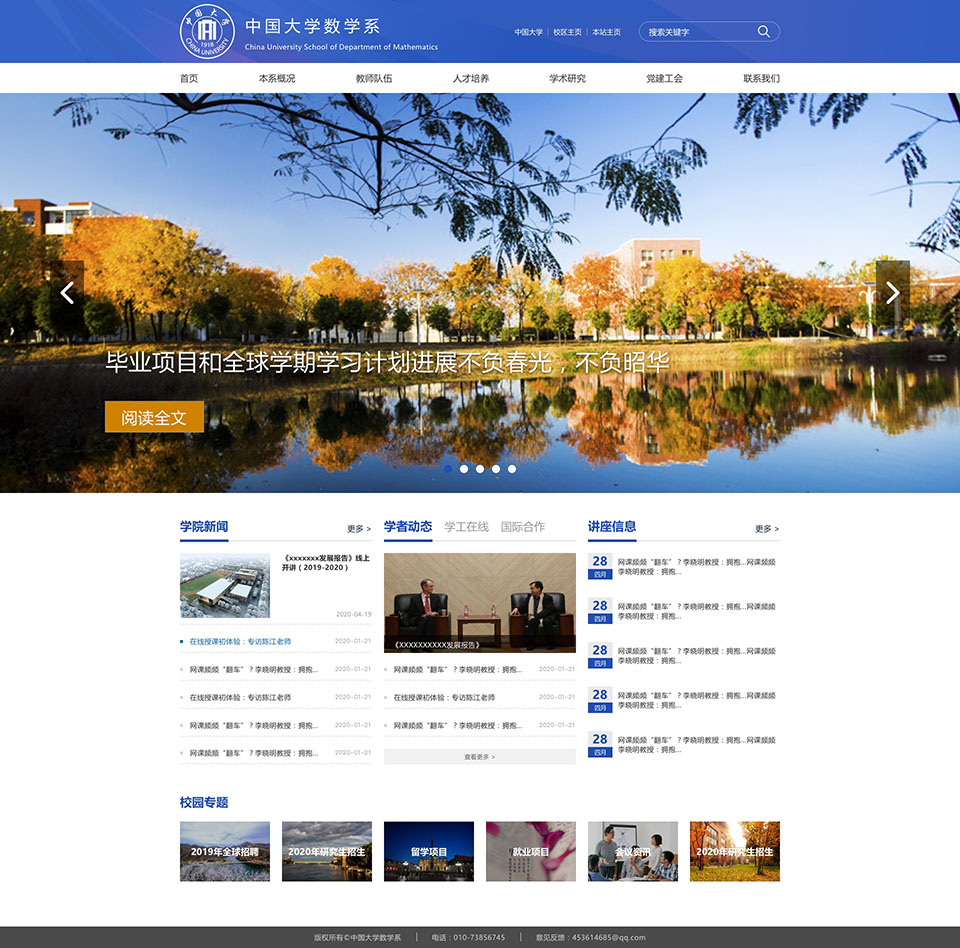Click the 搜索关键字 search input field

695,32
